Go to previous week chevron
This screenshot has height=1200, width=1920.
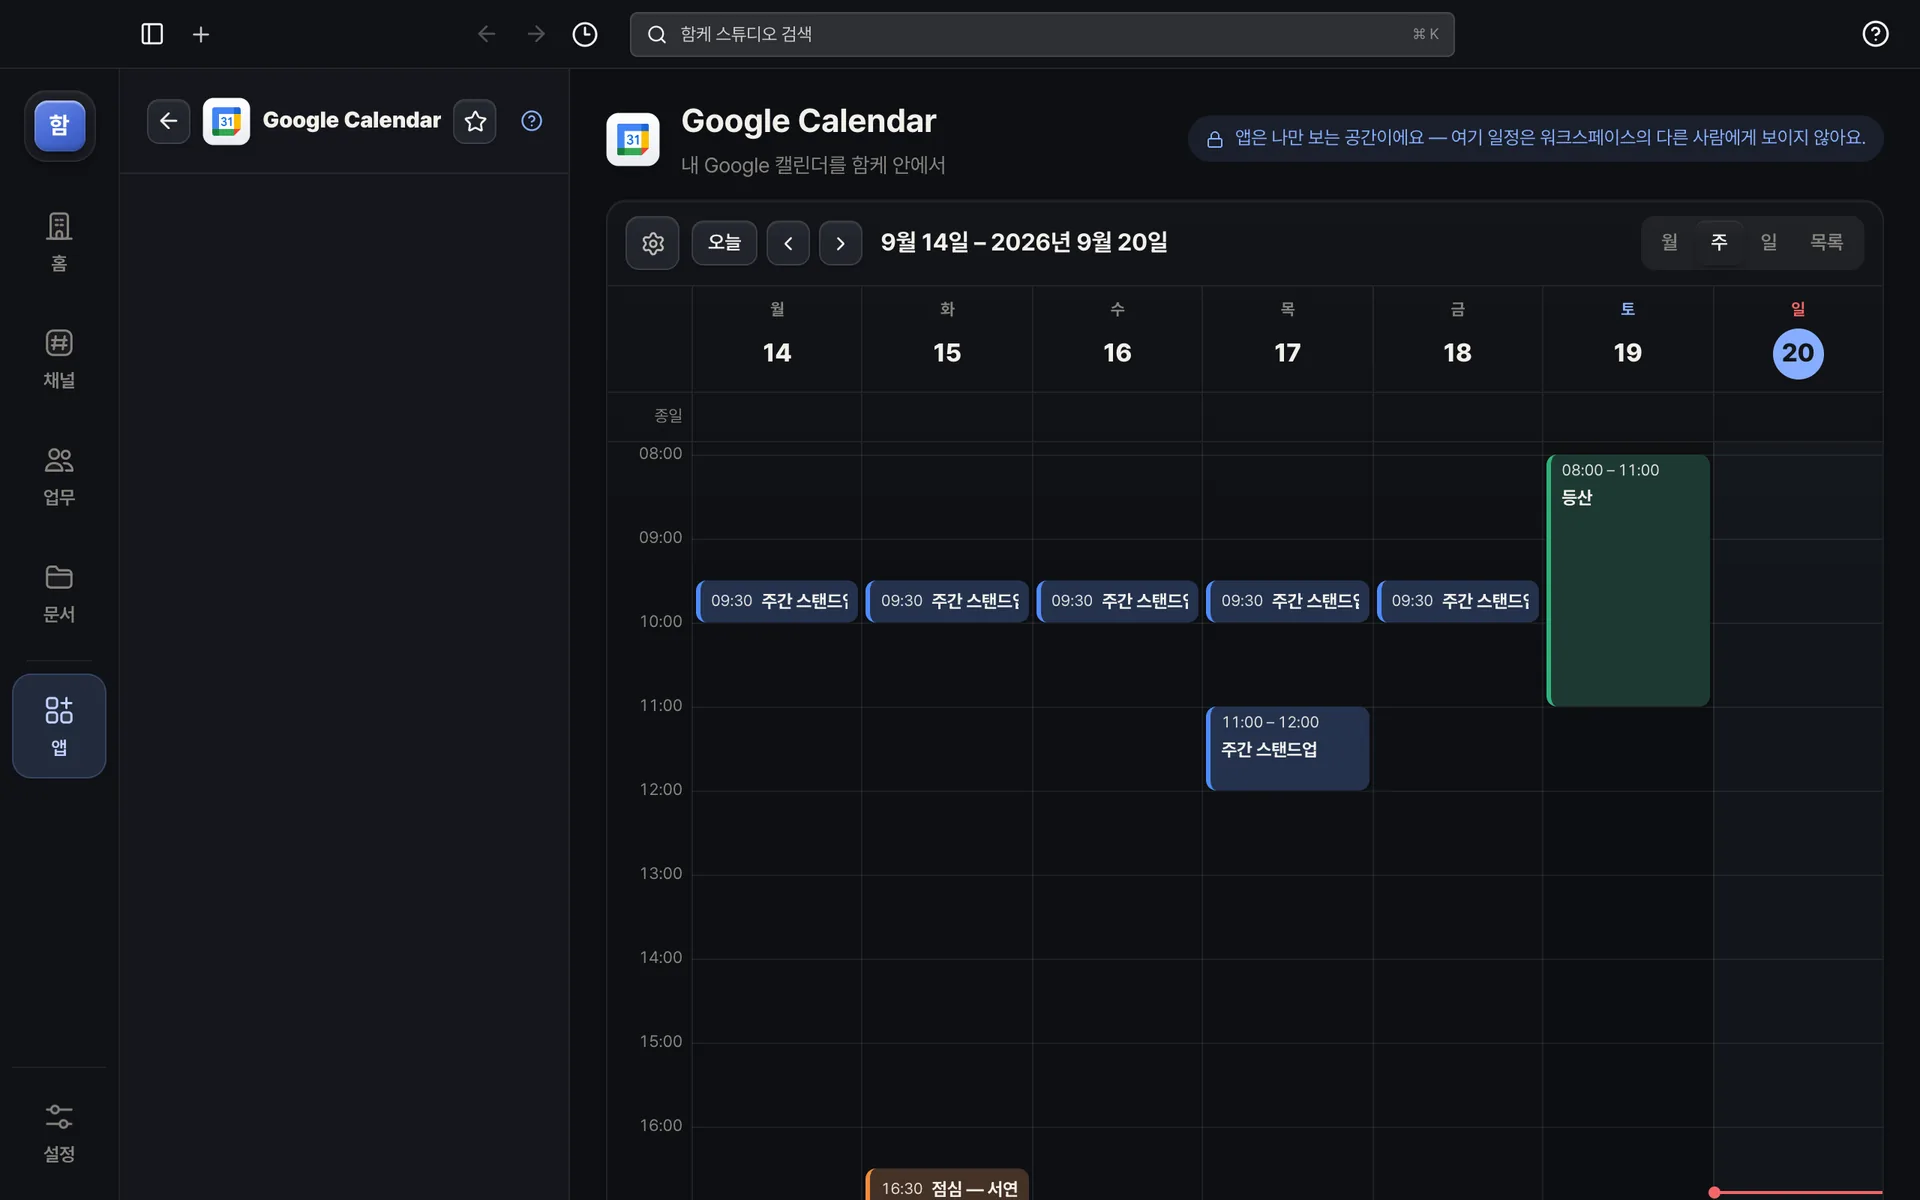(788, 243)
